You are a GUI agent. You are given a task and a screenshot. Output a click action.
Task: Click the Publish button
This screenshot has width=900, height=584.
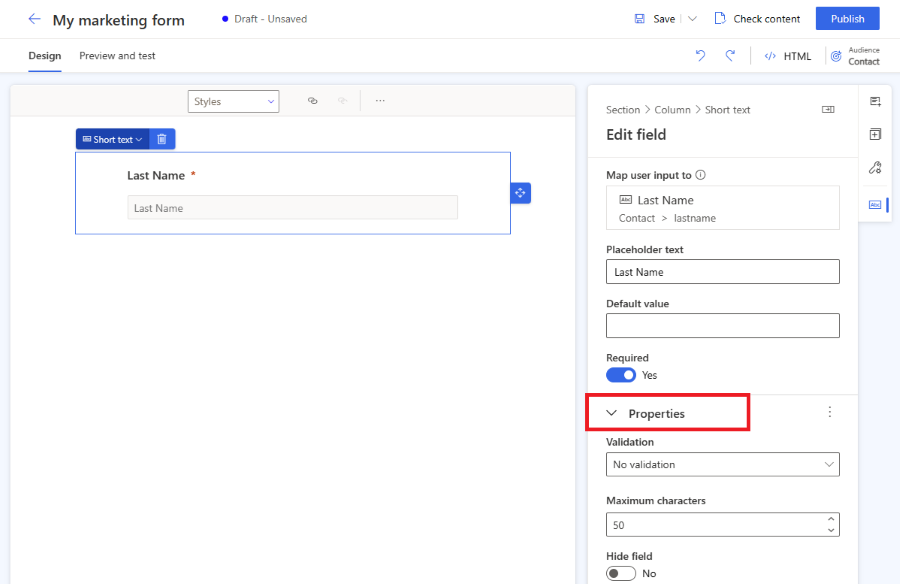pyautogui.click(x=847, y=19)
